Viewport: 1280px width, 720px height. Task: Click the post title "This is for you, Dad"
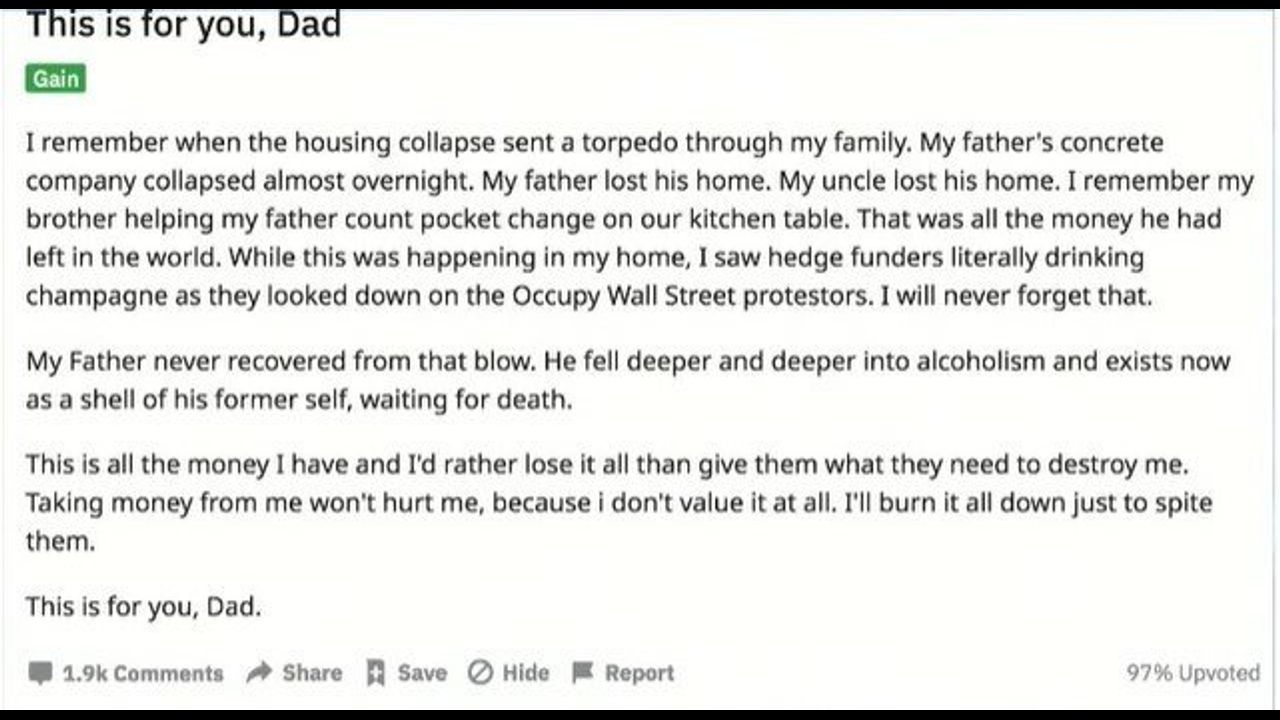coord(184,24)
